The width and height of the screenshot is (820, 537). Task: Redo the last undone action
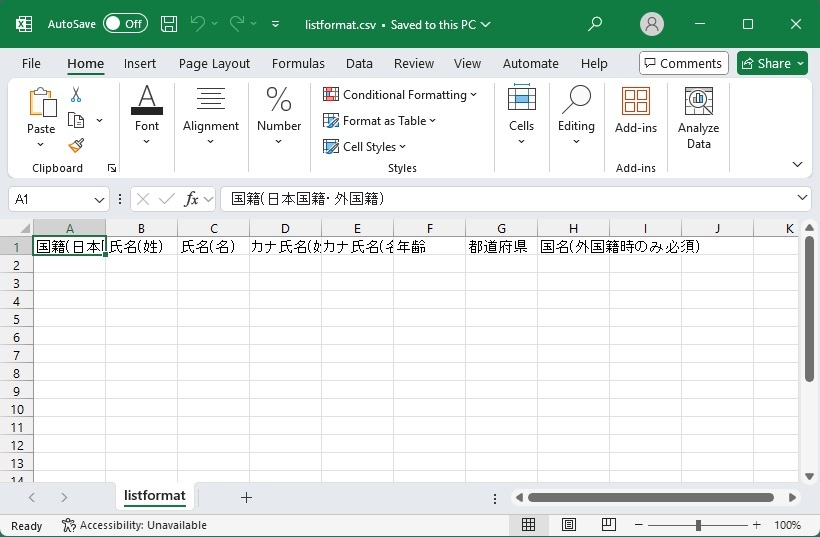237,24
